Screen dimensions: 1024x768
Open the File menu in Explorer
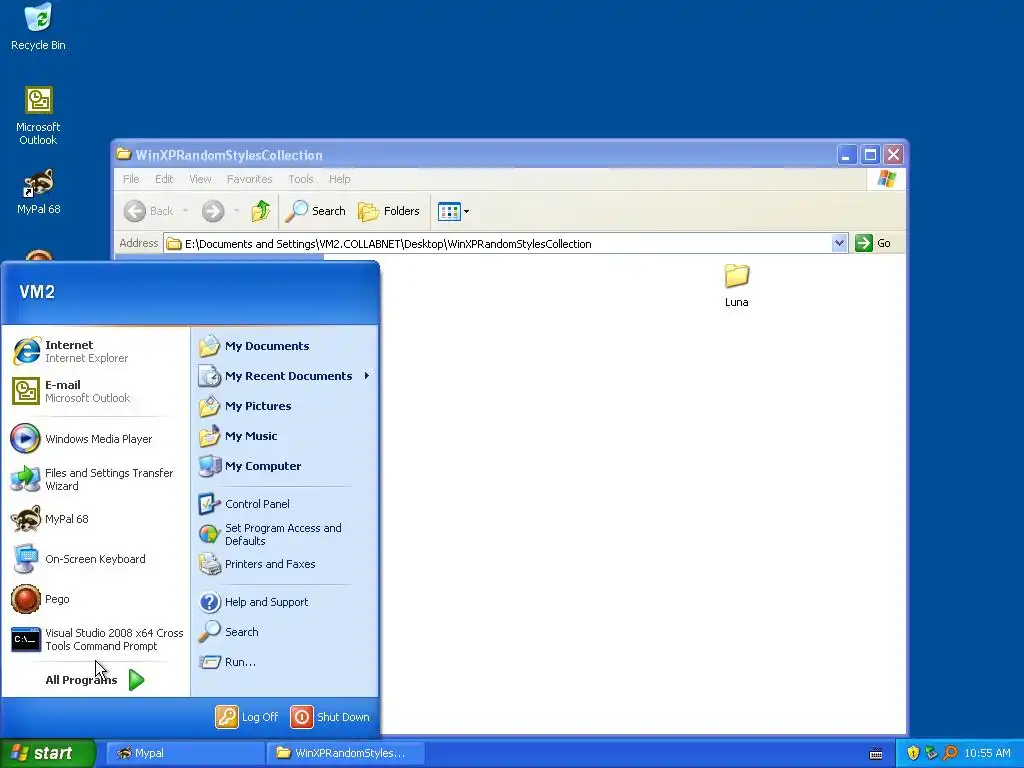[x=131, y=179]
